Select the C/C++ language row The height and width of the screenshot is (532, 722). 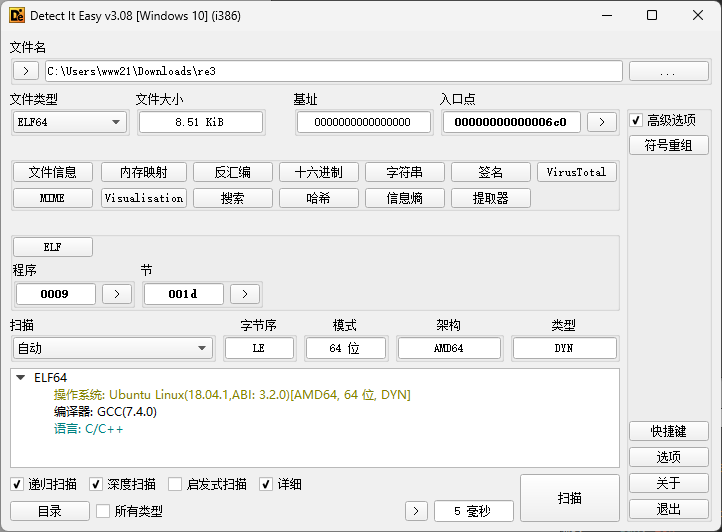(x=88, y=429)
